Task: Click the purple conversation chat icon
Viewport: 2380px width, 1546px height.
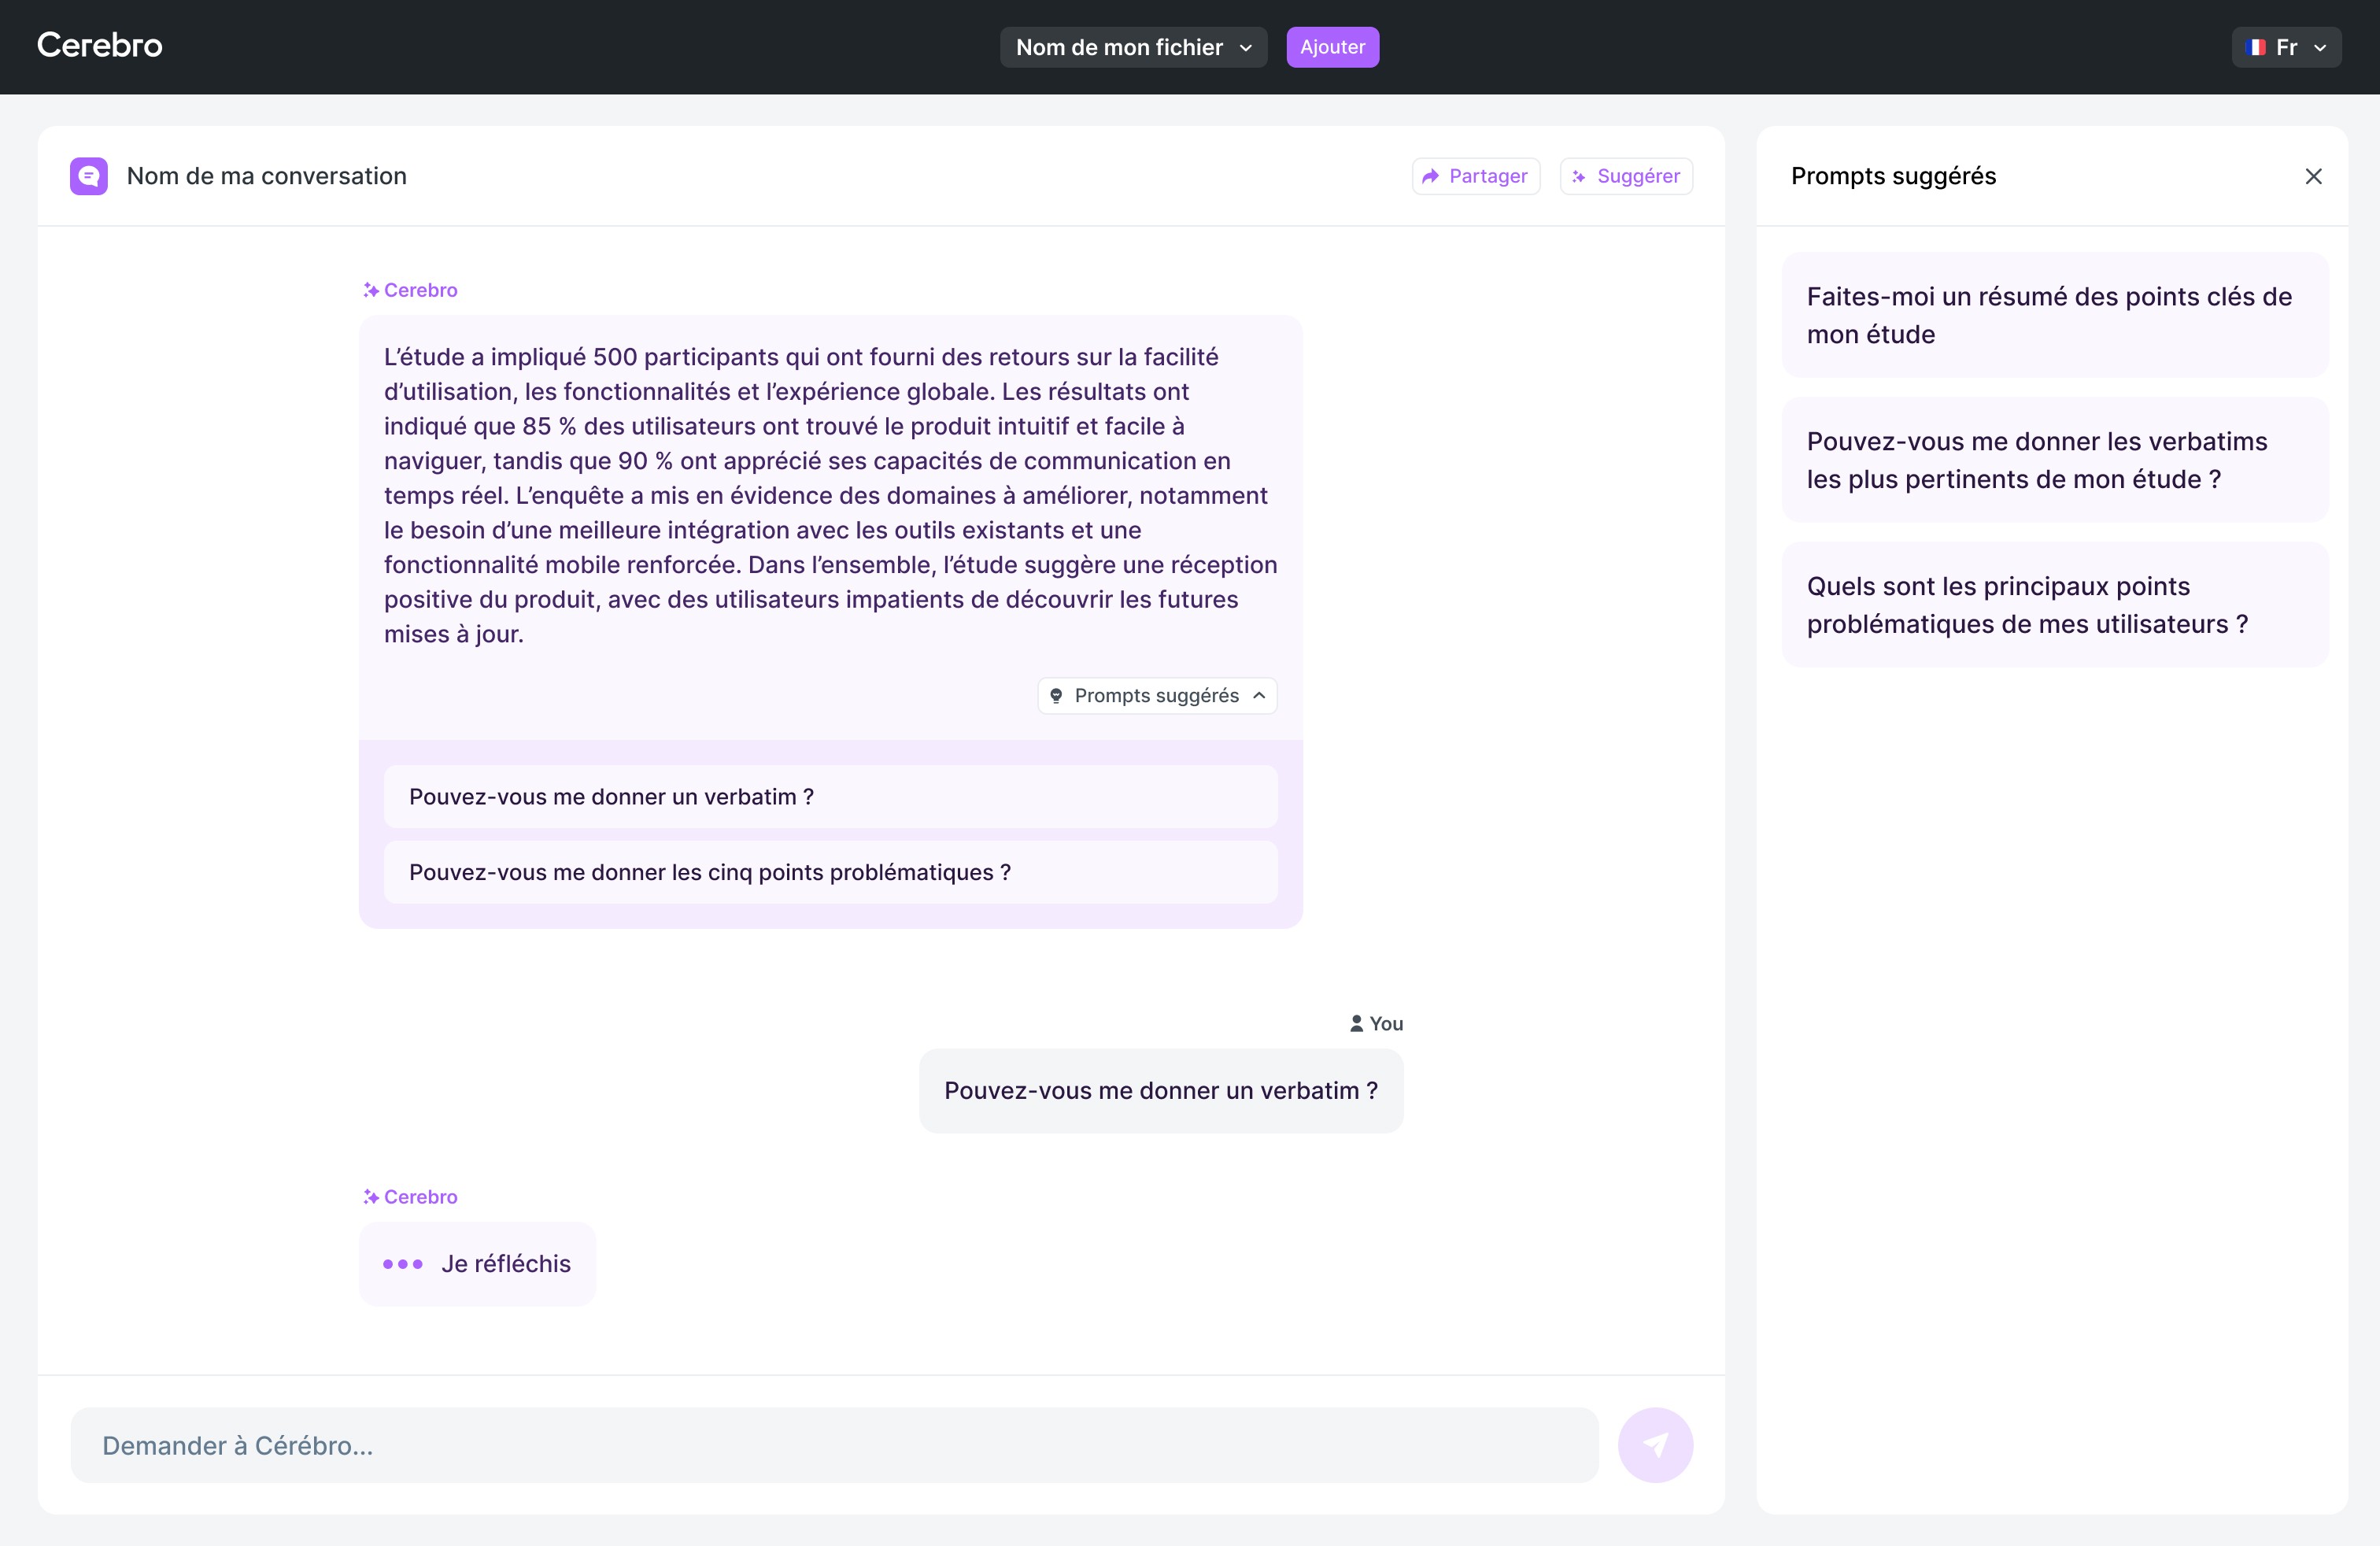Action: (88, 176)
